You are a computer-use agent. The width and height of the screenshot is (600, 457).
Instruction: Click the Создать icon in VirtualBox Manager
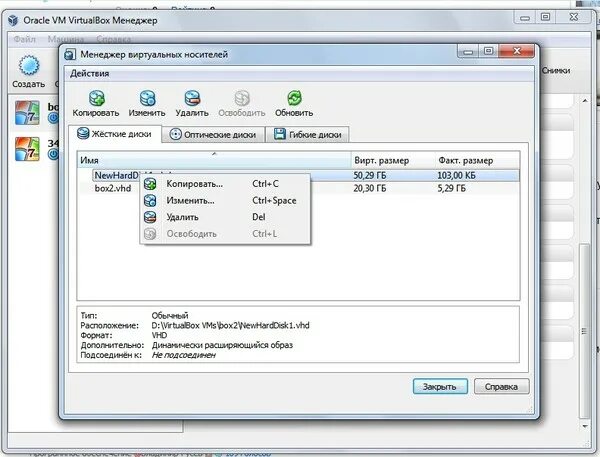tap(29, 66)
